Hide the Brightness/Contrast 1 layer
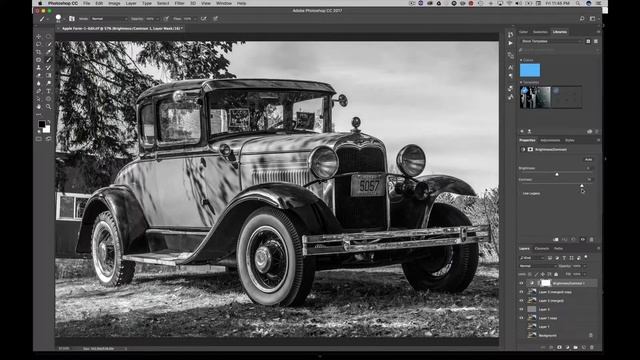This screenshot has height=360, width=640. 521,283
